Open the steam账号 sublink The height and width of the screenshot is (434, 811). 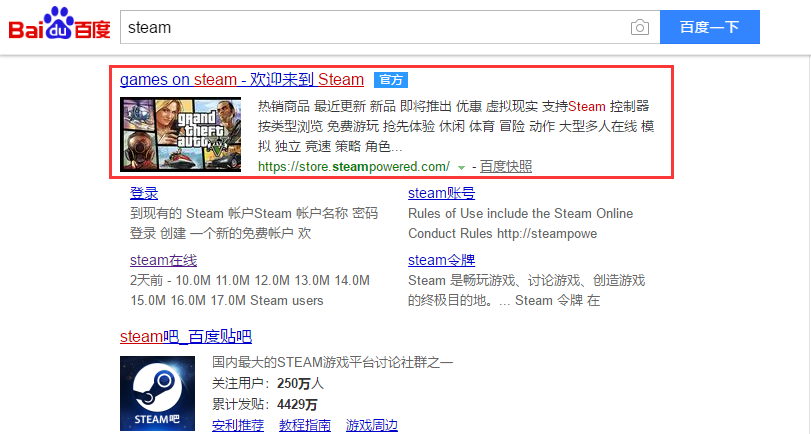[441, 193]
